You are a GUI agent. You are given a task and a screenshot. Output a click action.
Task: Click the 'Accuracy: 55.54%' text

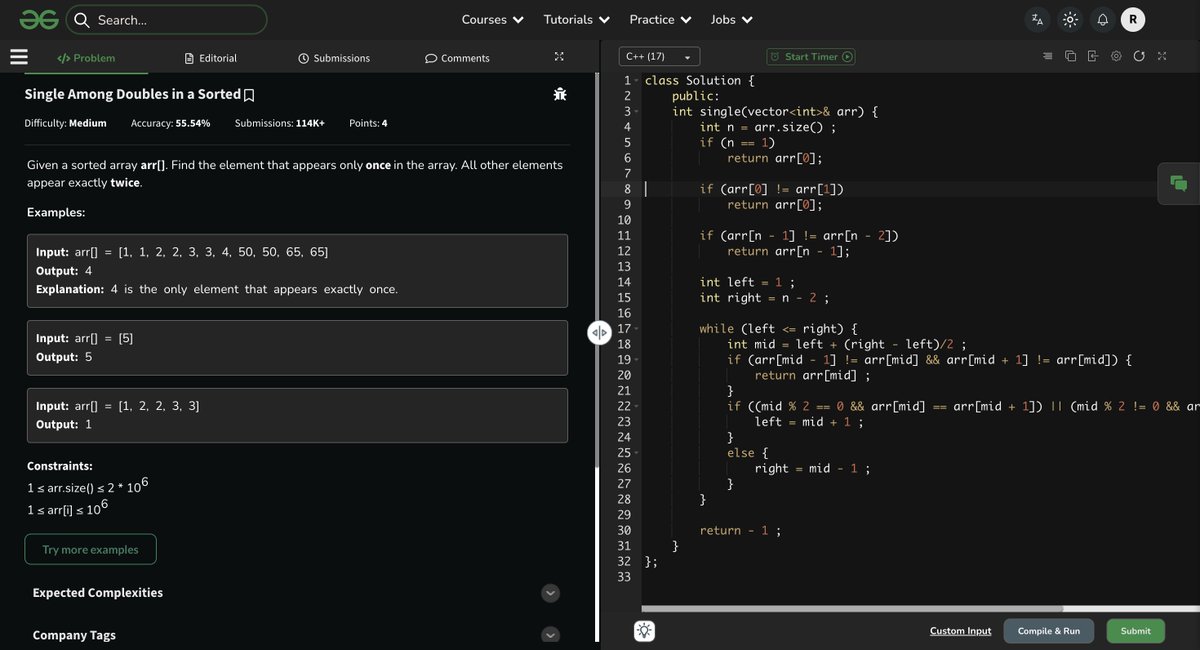[170, 123]
